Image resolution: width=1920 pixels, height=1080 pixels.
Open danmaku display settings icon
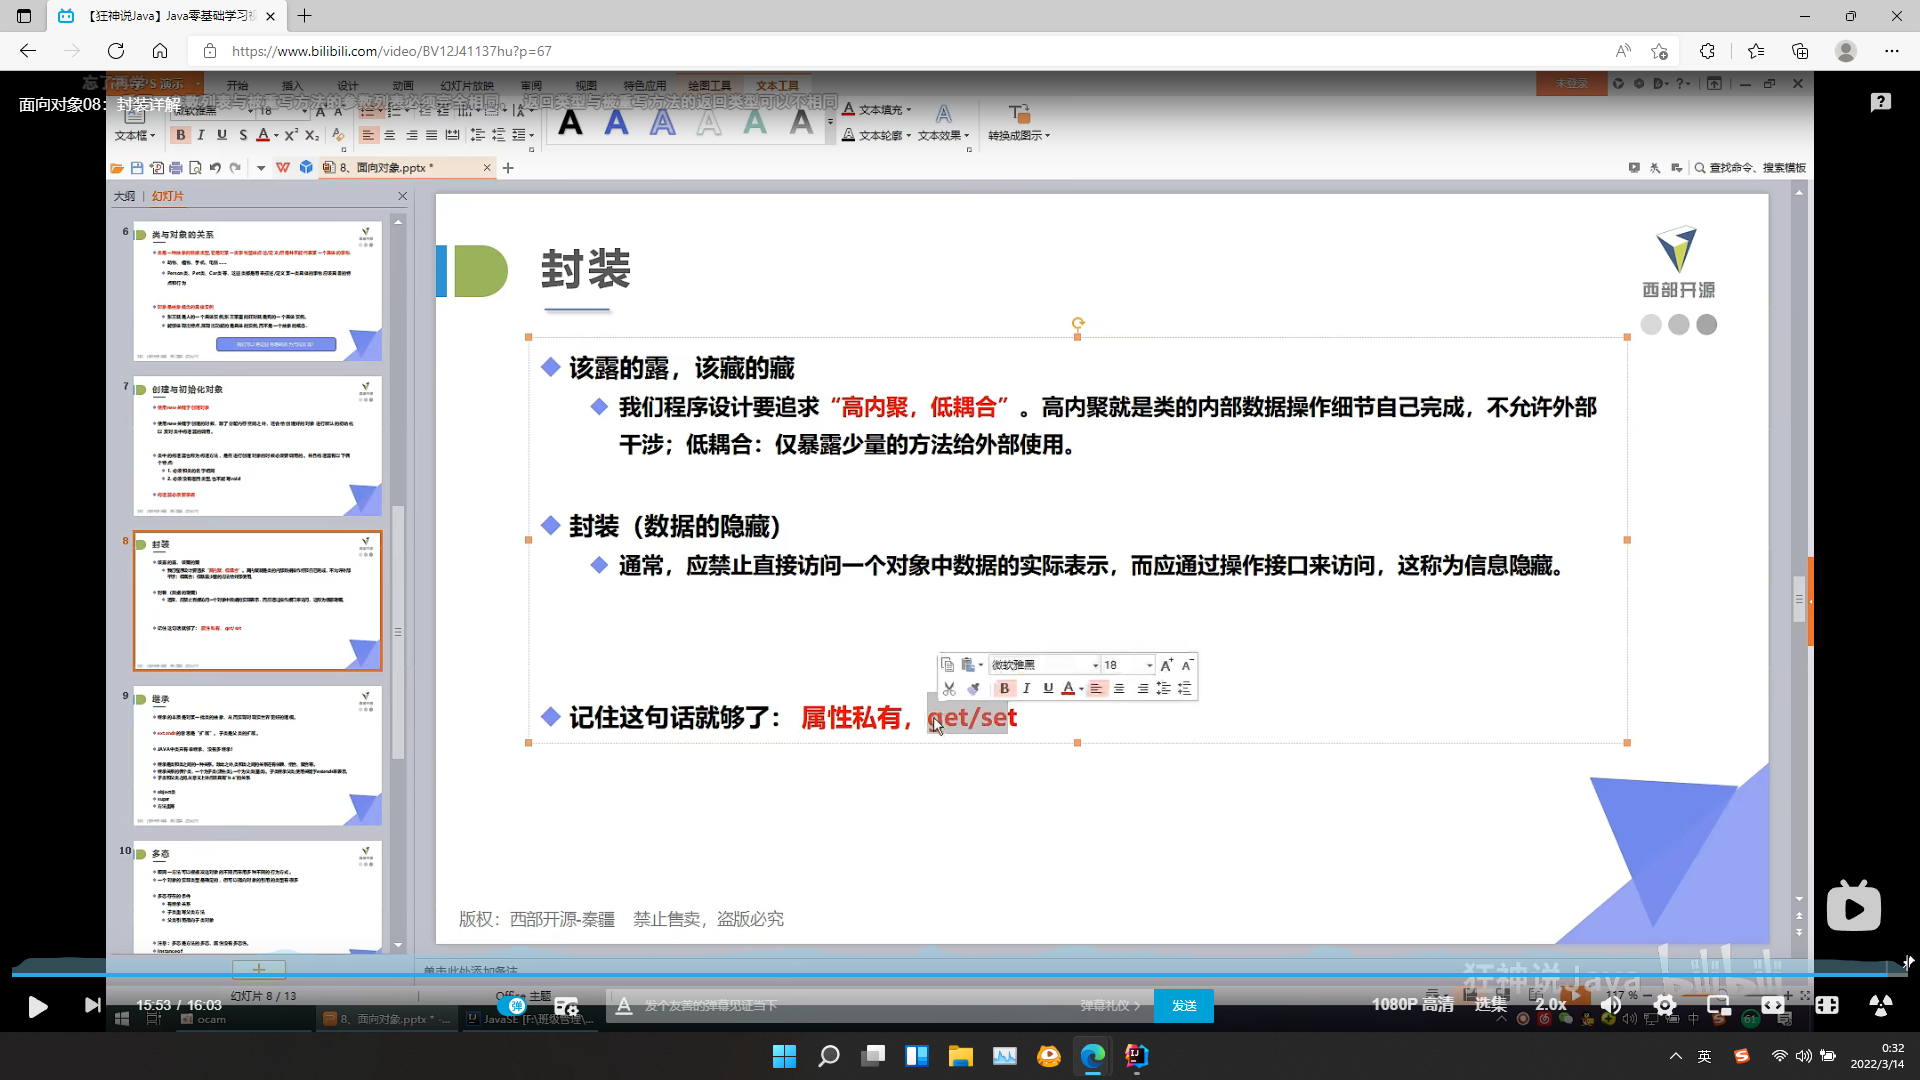[x=566, y=1006]
